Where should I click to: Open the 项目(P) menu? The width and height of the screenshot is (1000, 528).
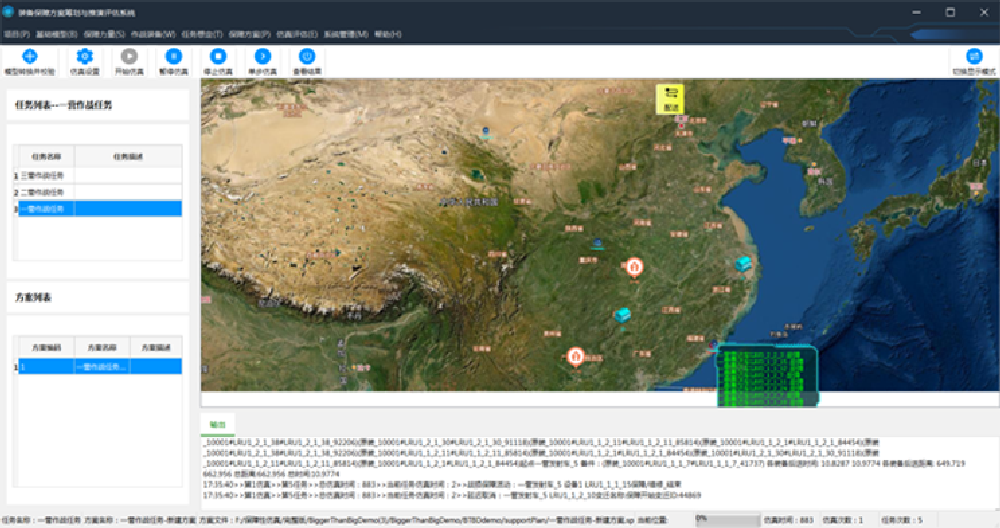pos(16,34)
